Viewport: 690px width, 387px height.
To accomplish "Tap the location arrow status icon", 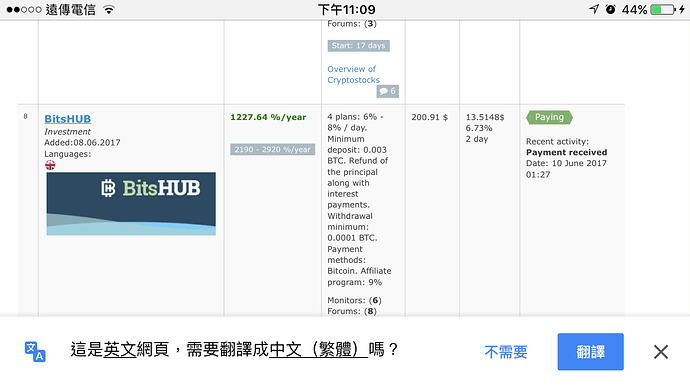I will tap(594, 9).
